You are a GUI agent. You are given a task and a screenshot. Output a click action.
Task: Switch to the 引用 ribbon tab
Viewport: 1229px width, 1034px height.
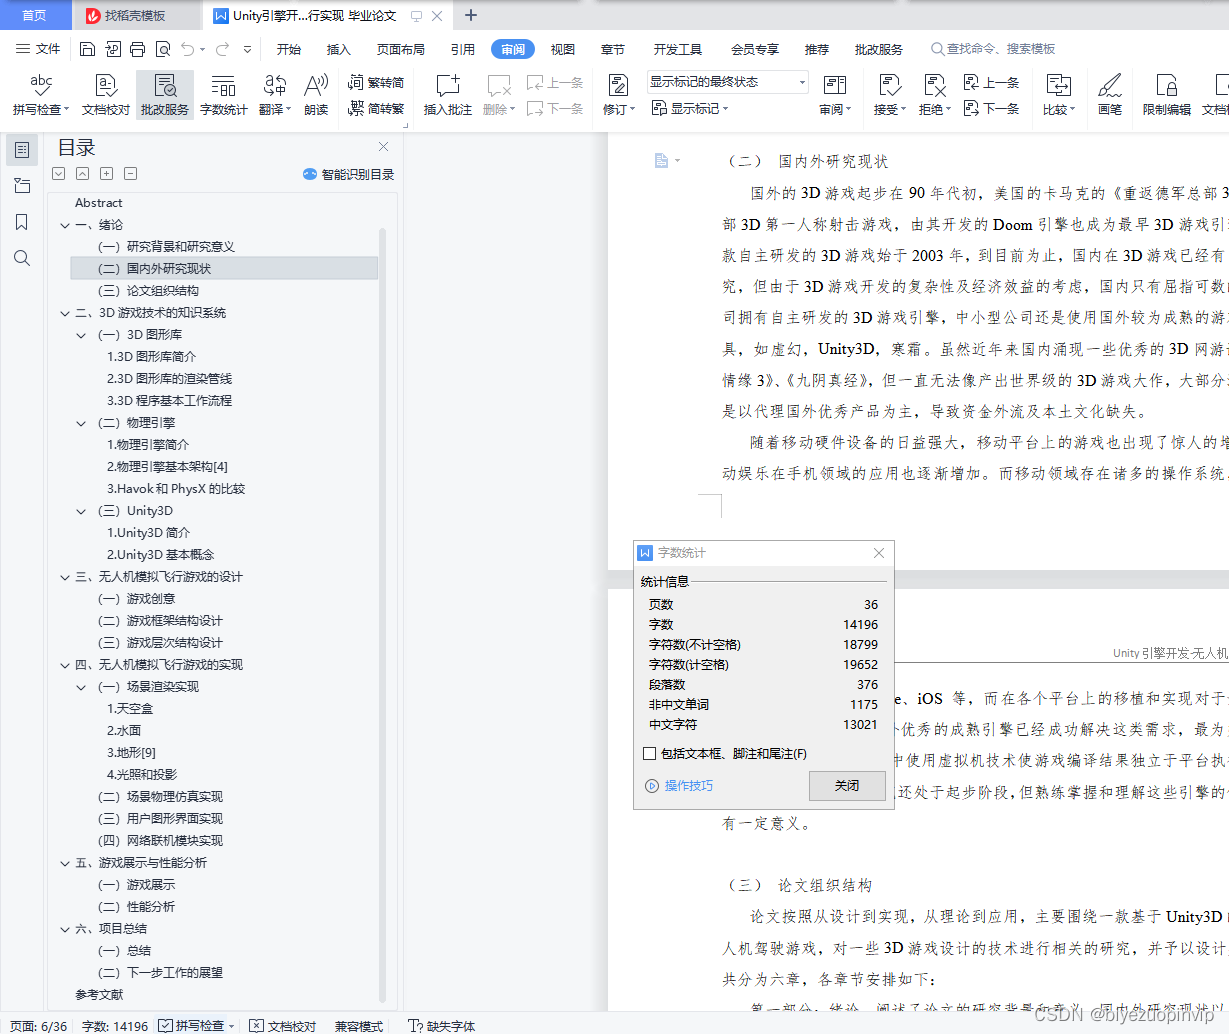click(x=463, y=49)
